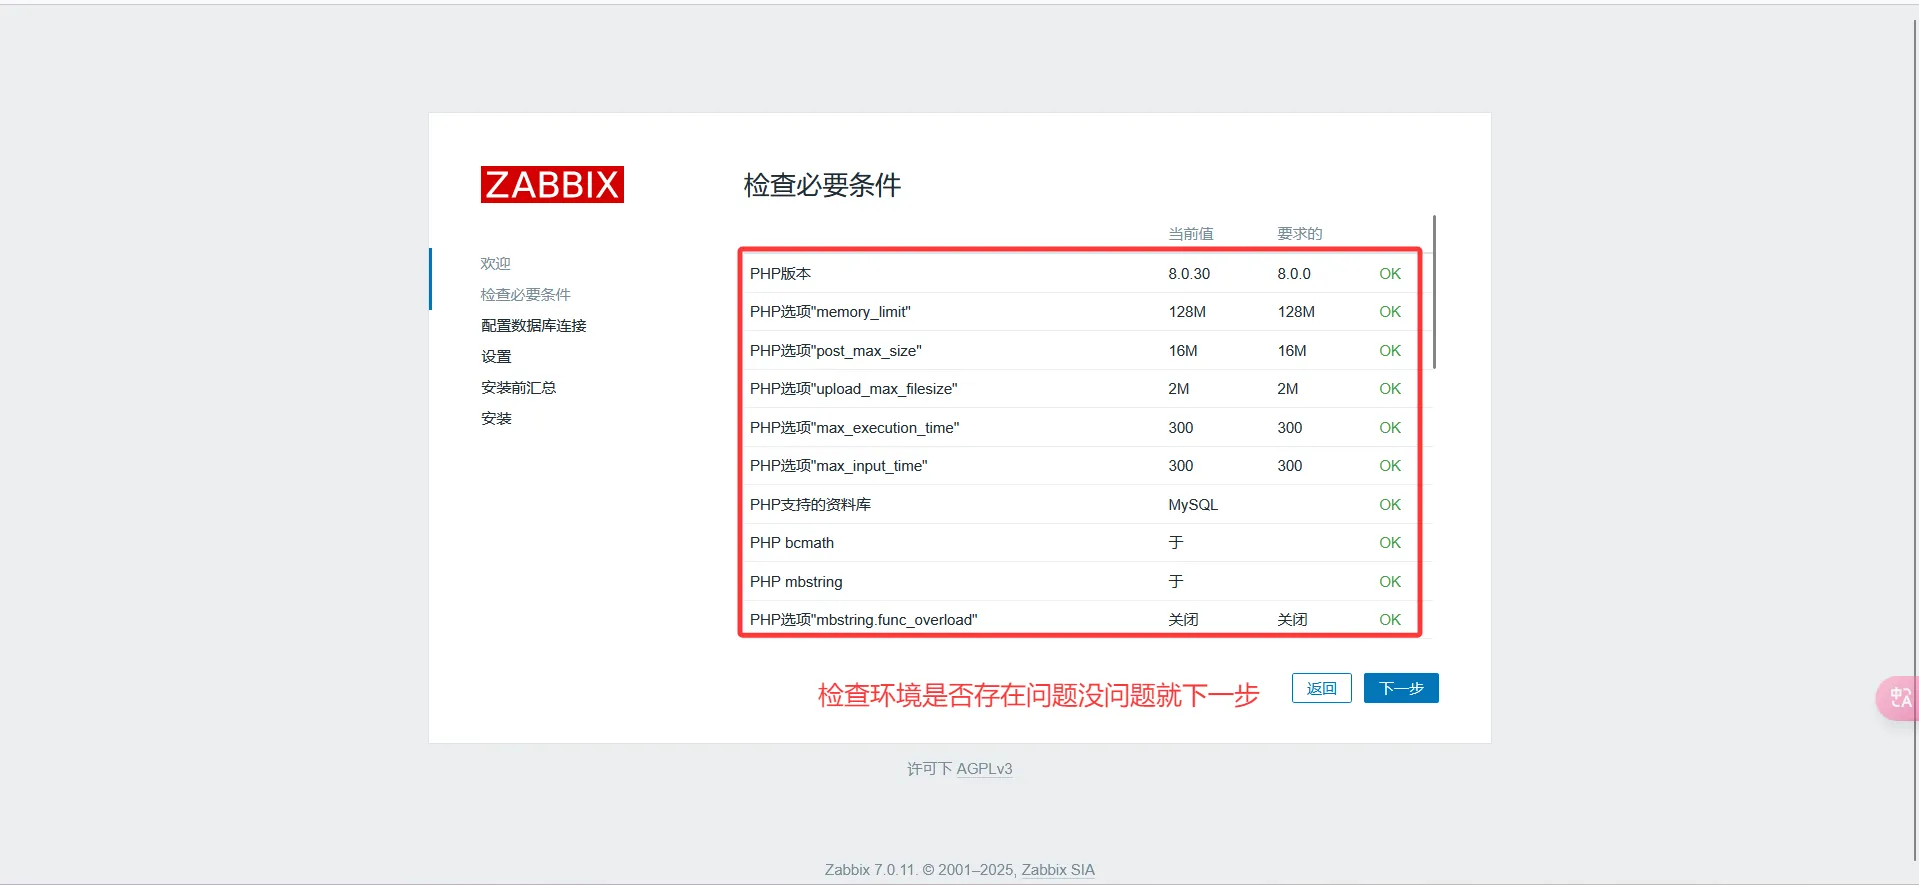Image resolution: width=1919 pixels, height=885 pixels.
Task: Click OK status for max_input_time
Action: pos(1390,466)
